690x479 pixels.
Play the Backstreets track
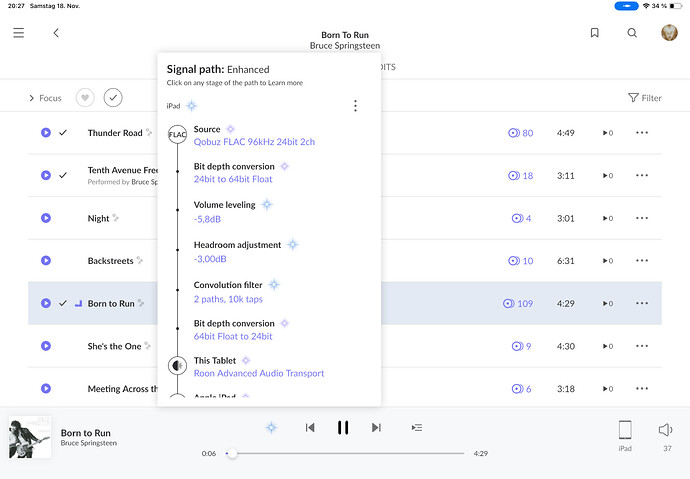(x=46, y=260)
